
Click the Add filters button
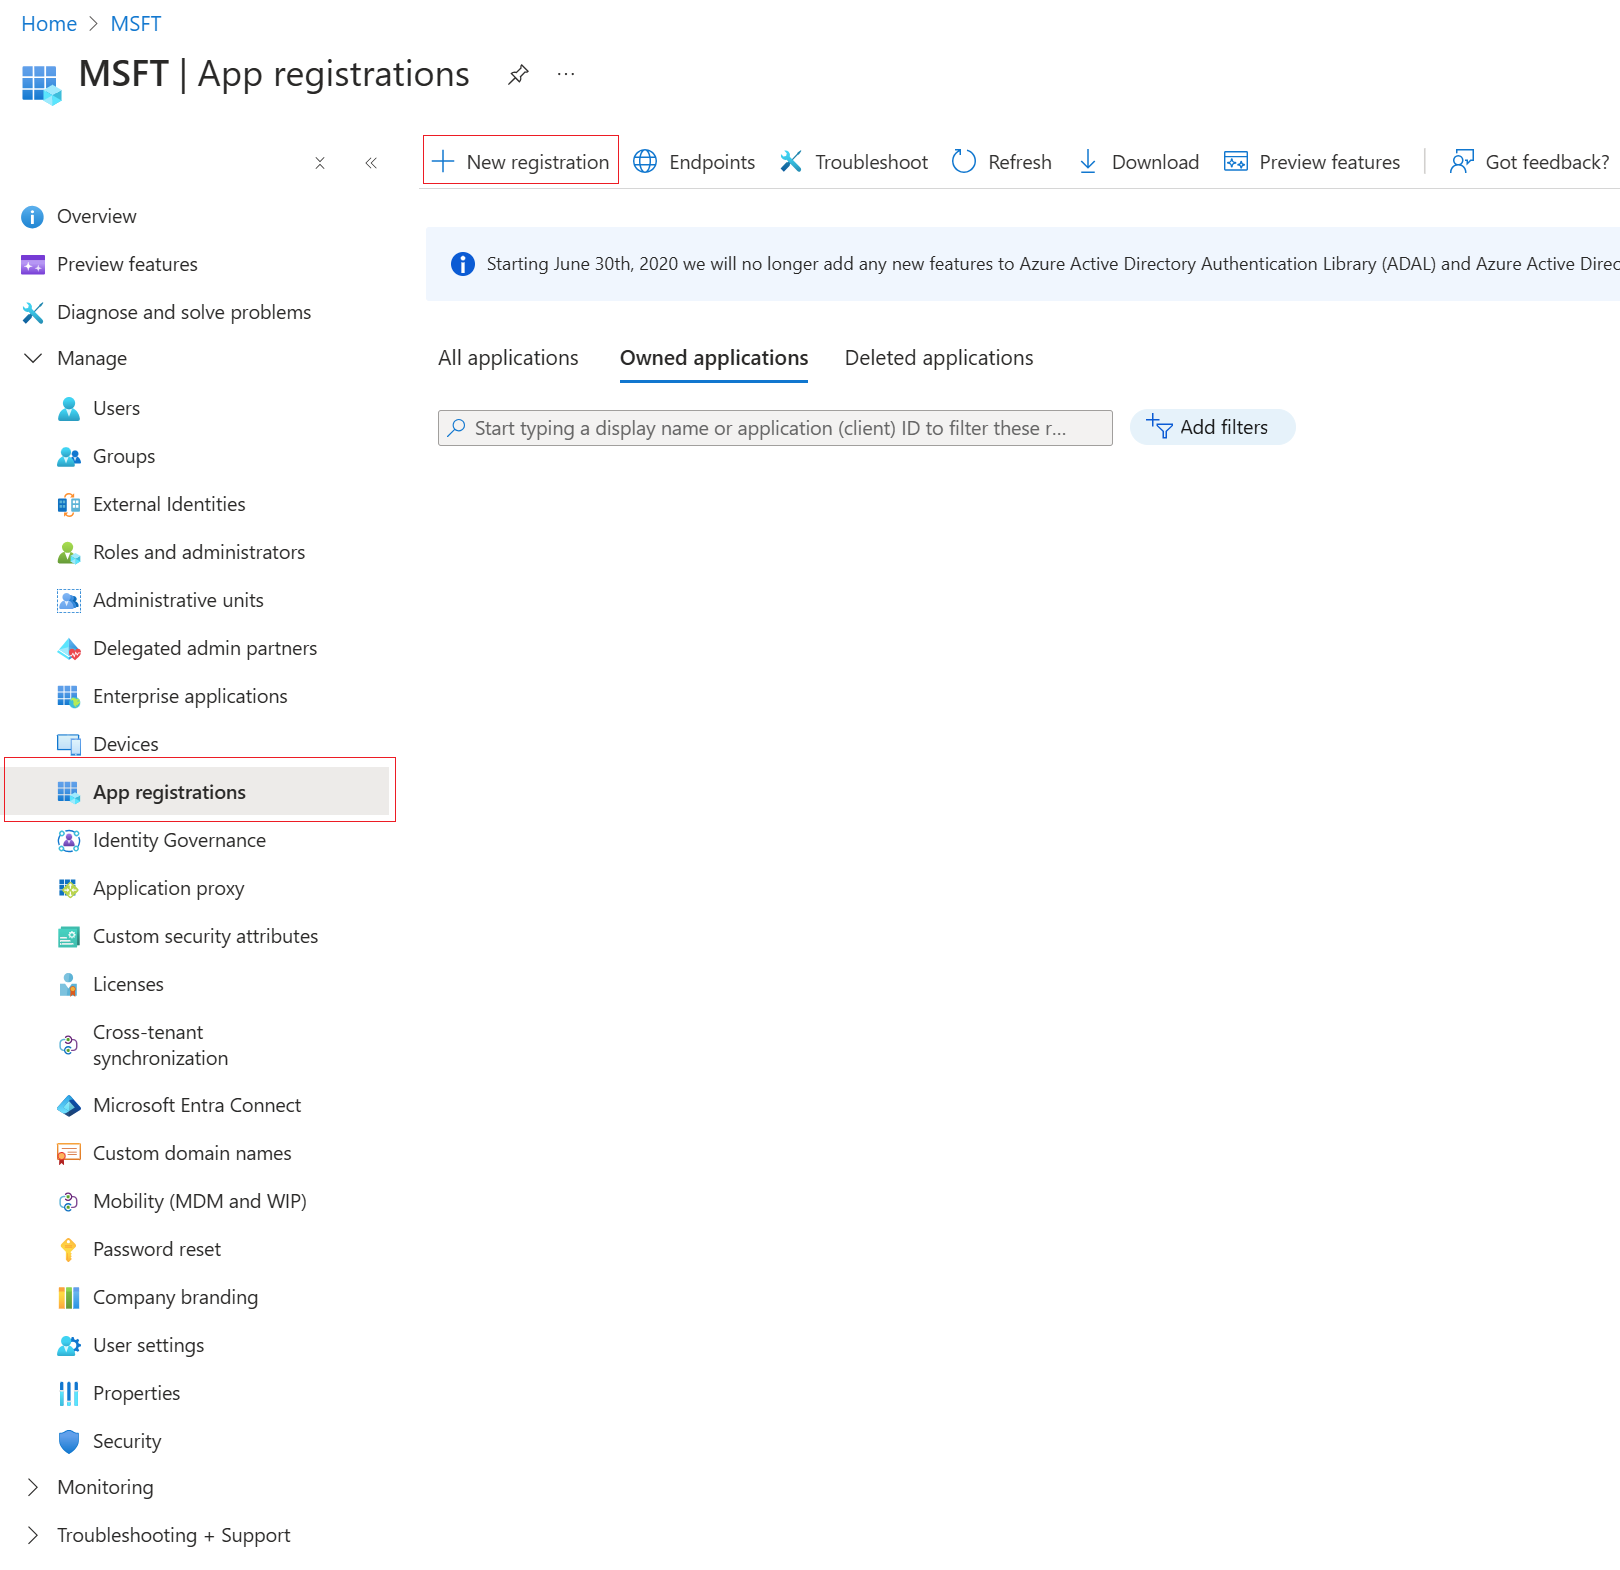click(1212, 427)
